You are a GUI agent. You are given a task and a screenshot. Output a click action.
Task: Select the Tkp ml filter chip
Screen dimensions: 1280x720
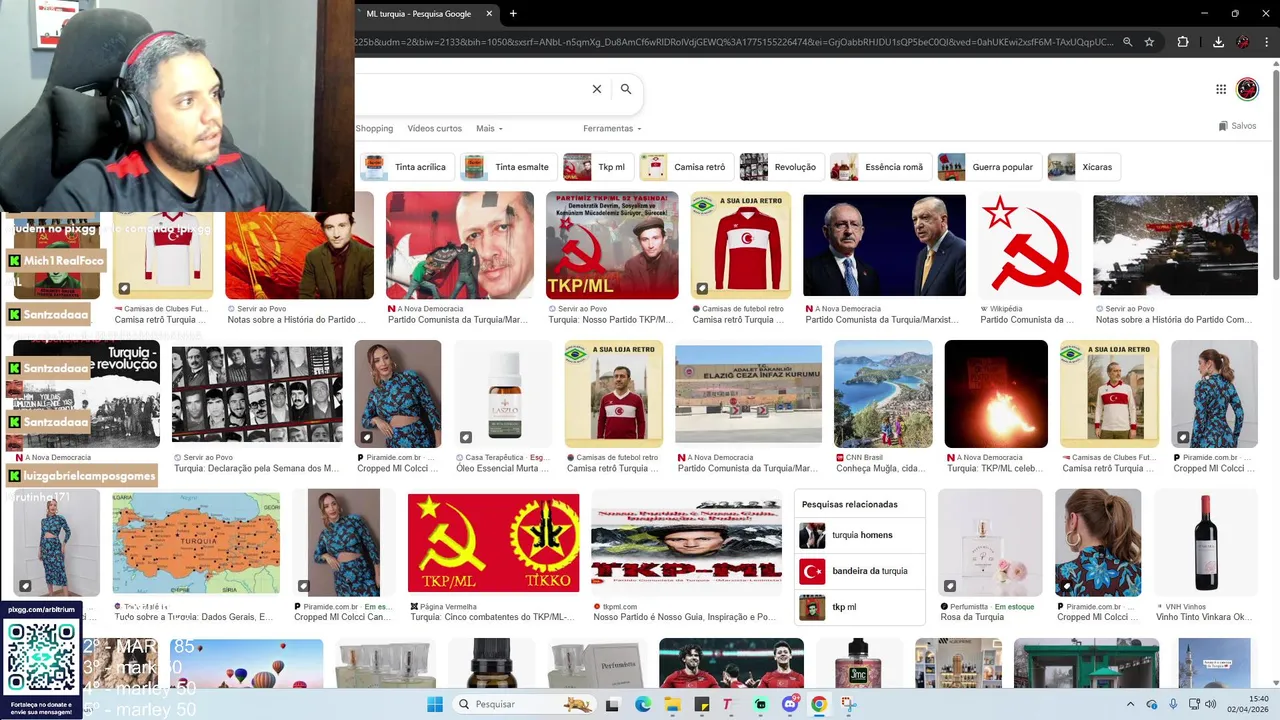[597, 167]
